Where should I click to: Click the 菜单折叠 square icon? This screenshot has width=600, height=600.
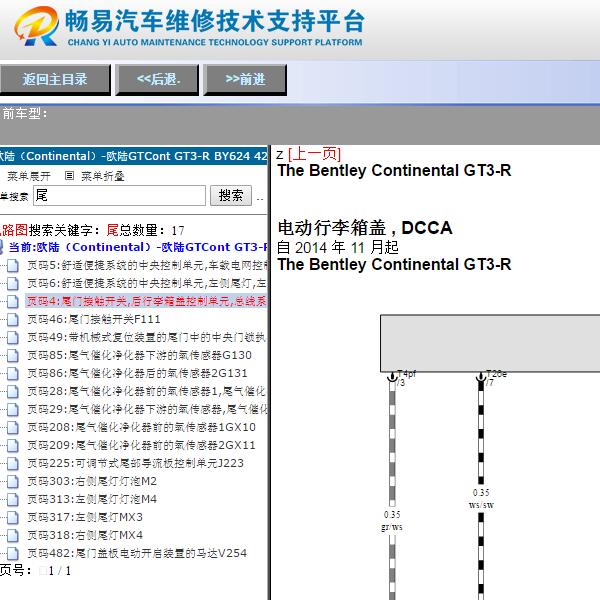pyautogui.click(x=69, y=176)
